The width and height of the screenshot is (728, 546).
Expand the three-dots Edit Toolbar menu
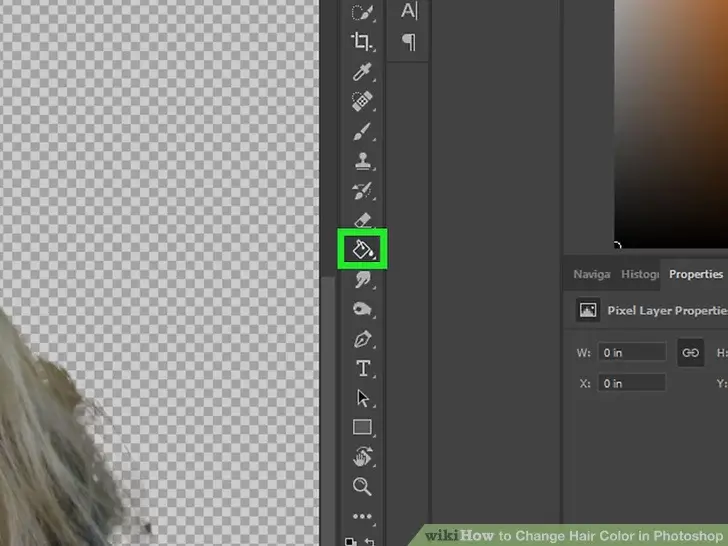pyautogui.click(x=362, y=517)
